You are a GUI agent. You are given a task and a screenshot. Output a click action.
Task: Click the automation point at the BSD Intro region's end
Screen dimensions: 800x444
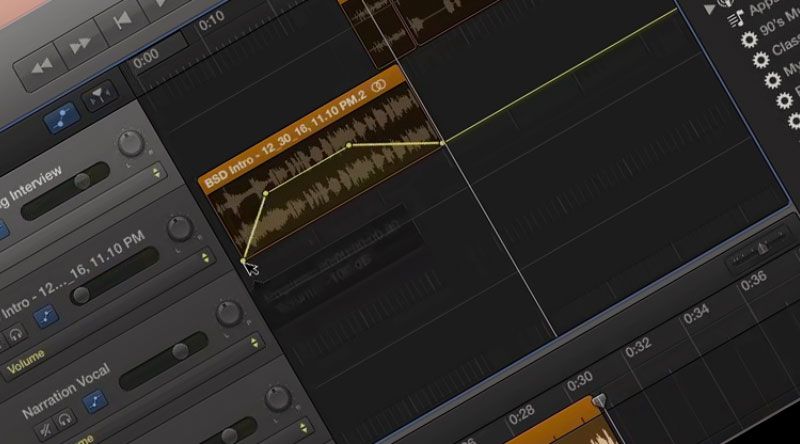pos(442,143)
